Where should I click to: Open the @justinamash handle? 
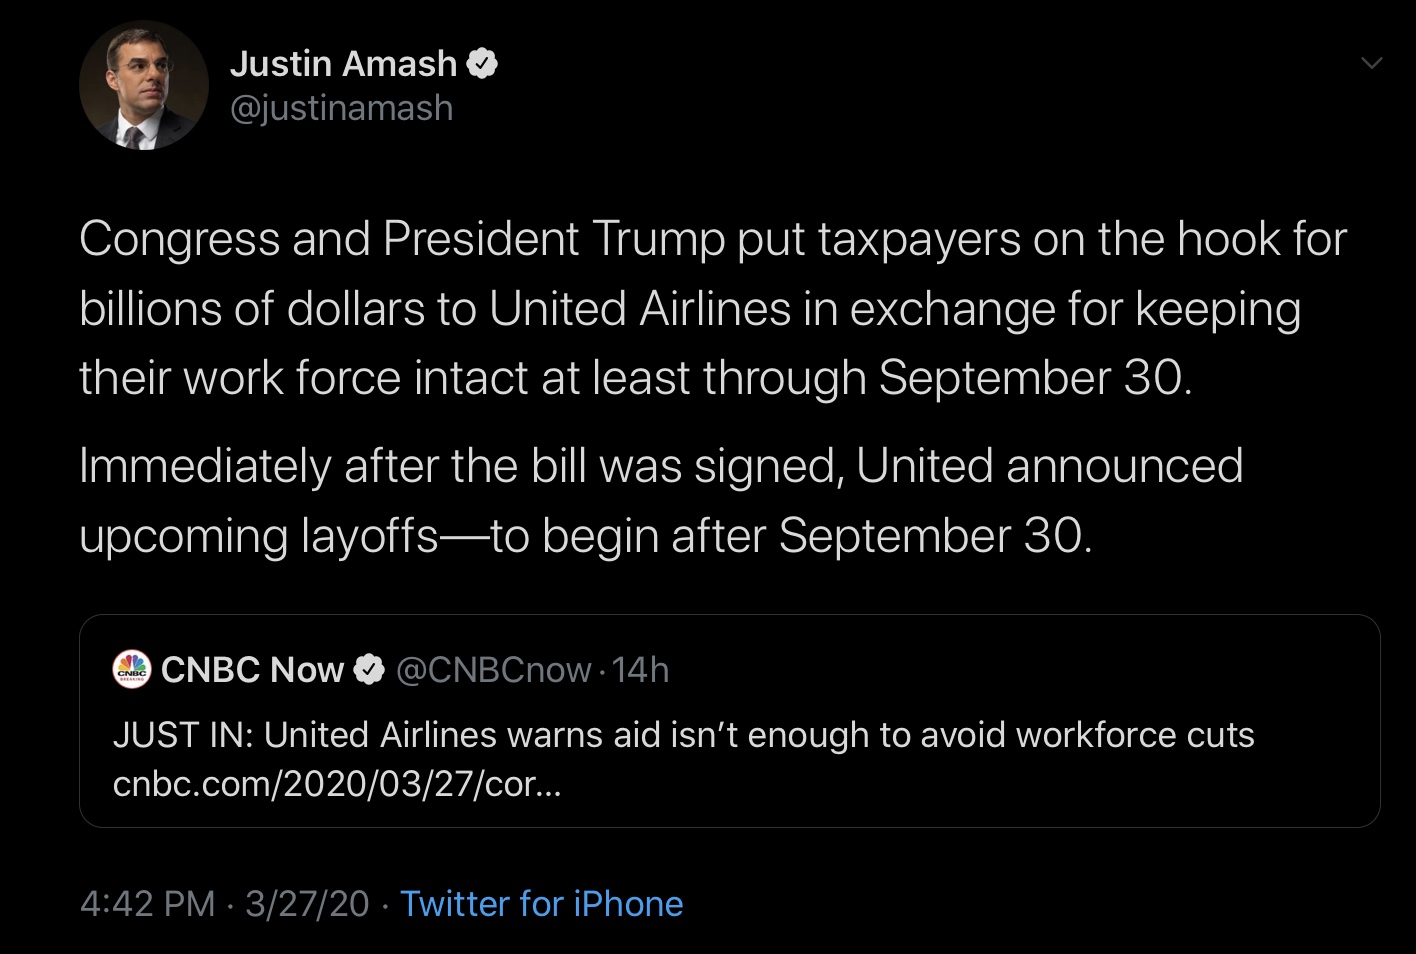point(341,108)
